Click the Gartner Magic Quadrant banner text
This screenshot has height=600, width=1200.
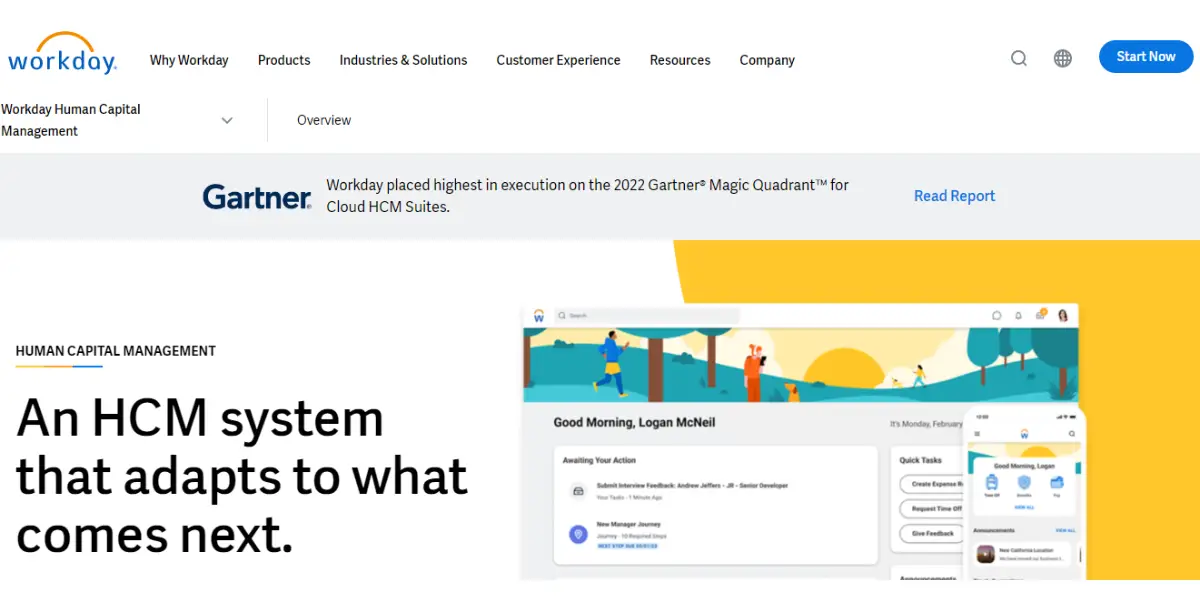(588, 196)
